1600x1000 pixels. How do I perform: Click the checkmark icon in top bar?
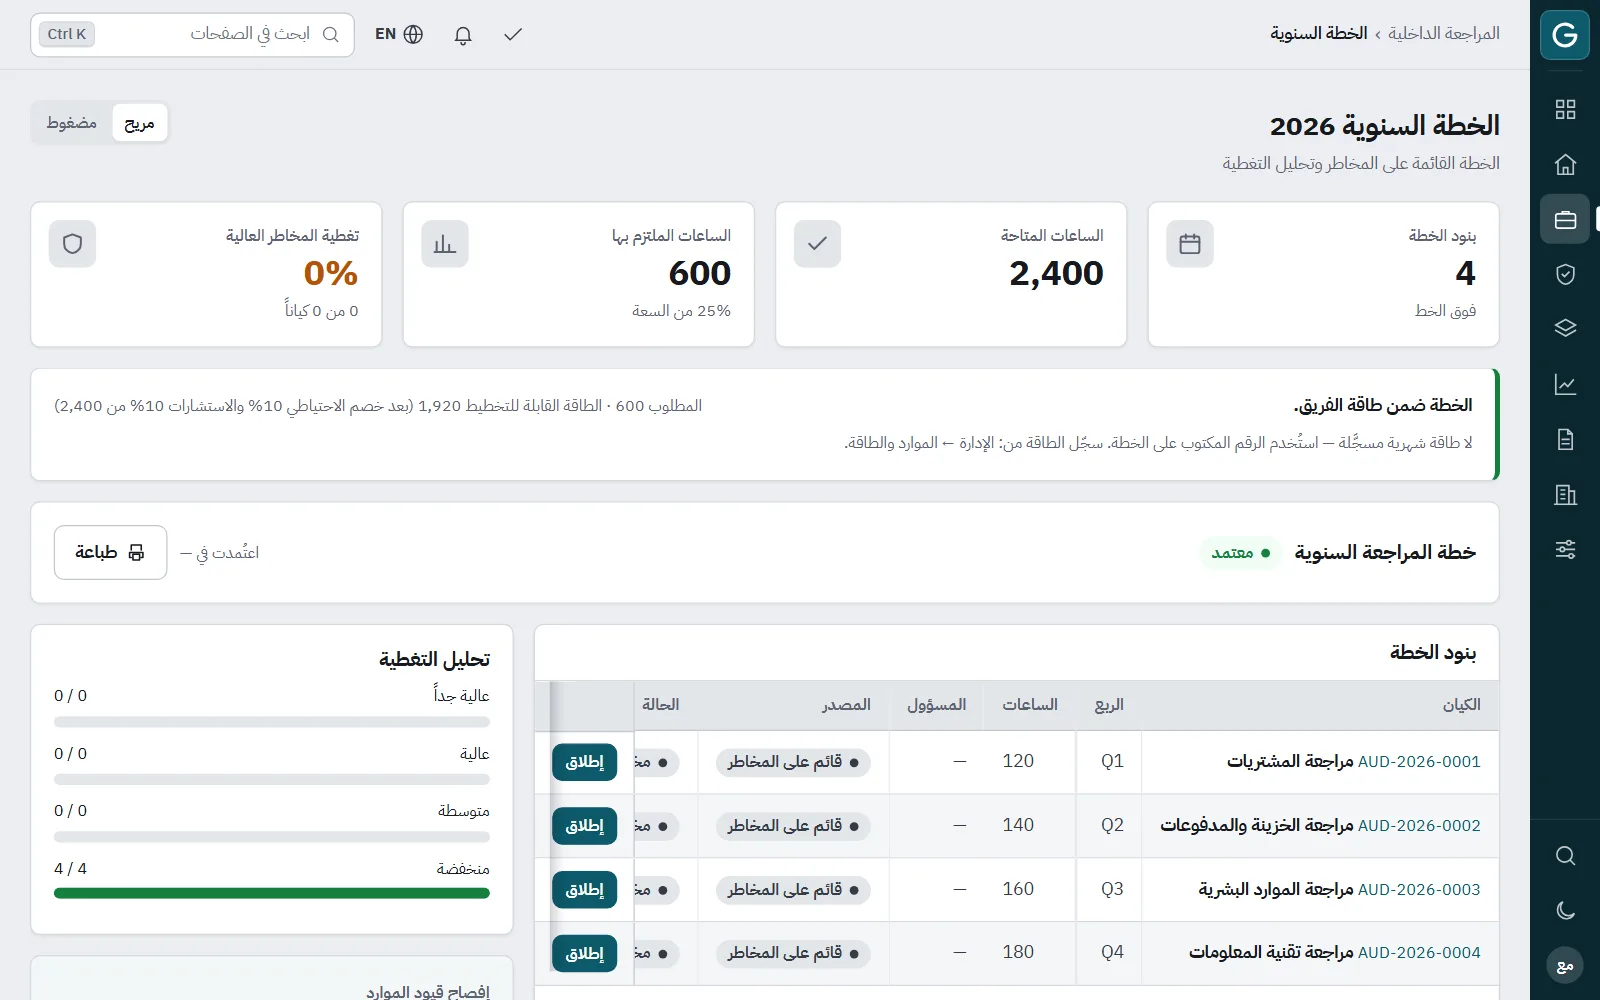click(513, 35)
